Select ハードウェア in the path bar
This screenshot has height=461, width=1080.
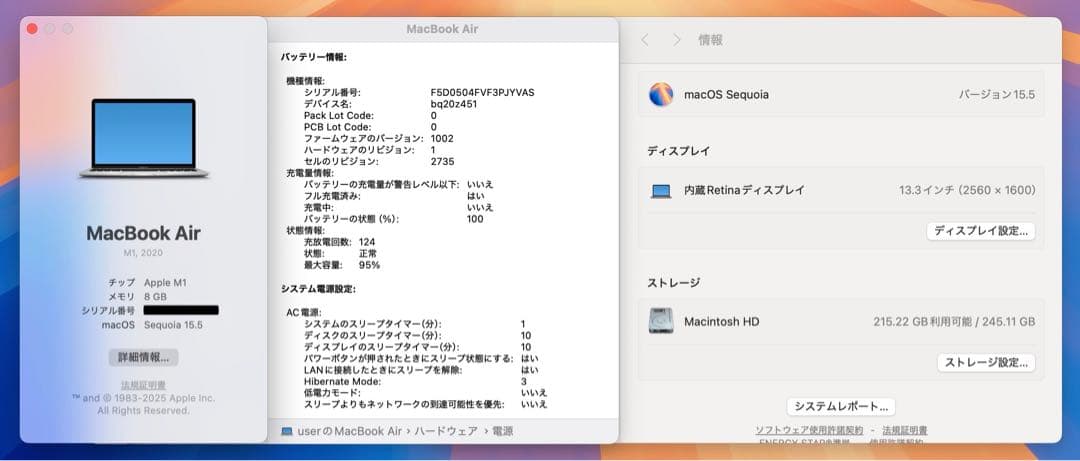[x=446, y=431]
